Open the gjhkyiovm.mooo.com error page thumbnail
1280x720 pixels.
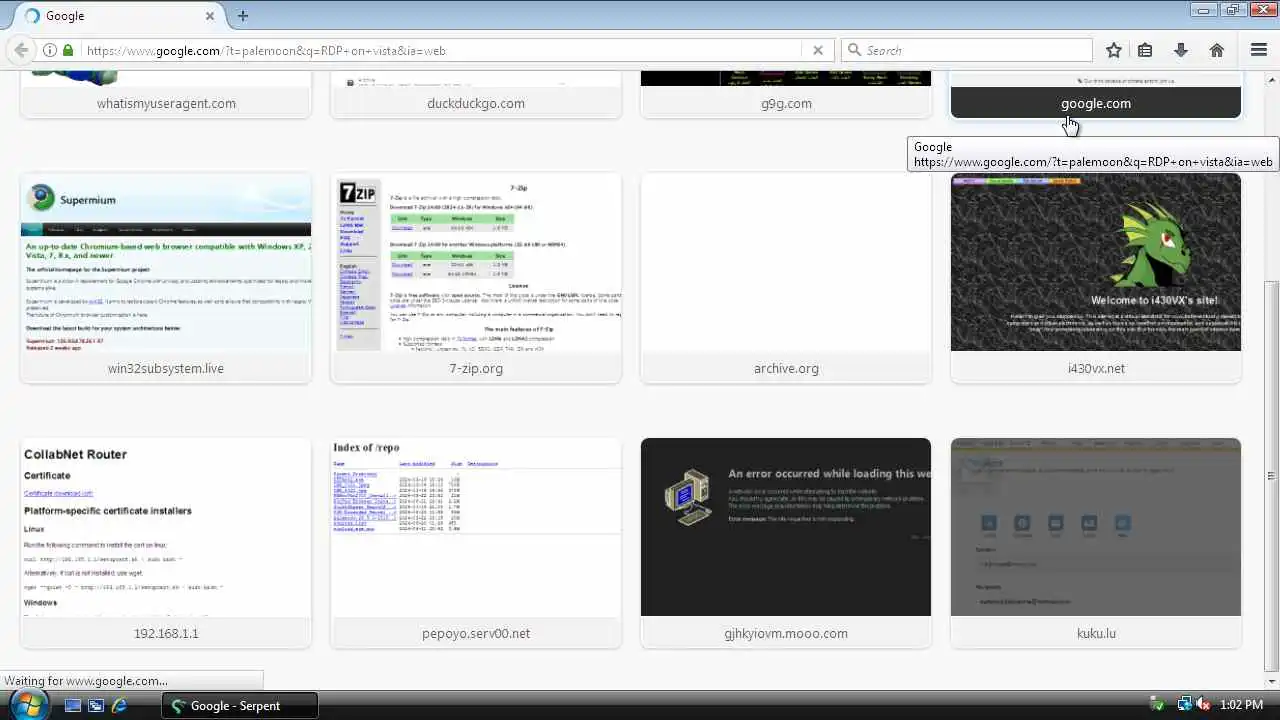pos(786,527)
